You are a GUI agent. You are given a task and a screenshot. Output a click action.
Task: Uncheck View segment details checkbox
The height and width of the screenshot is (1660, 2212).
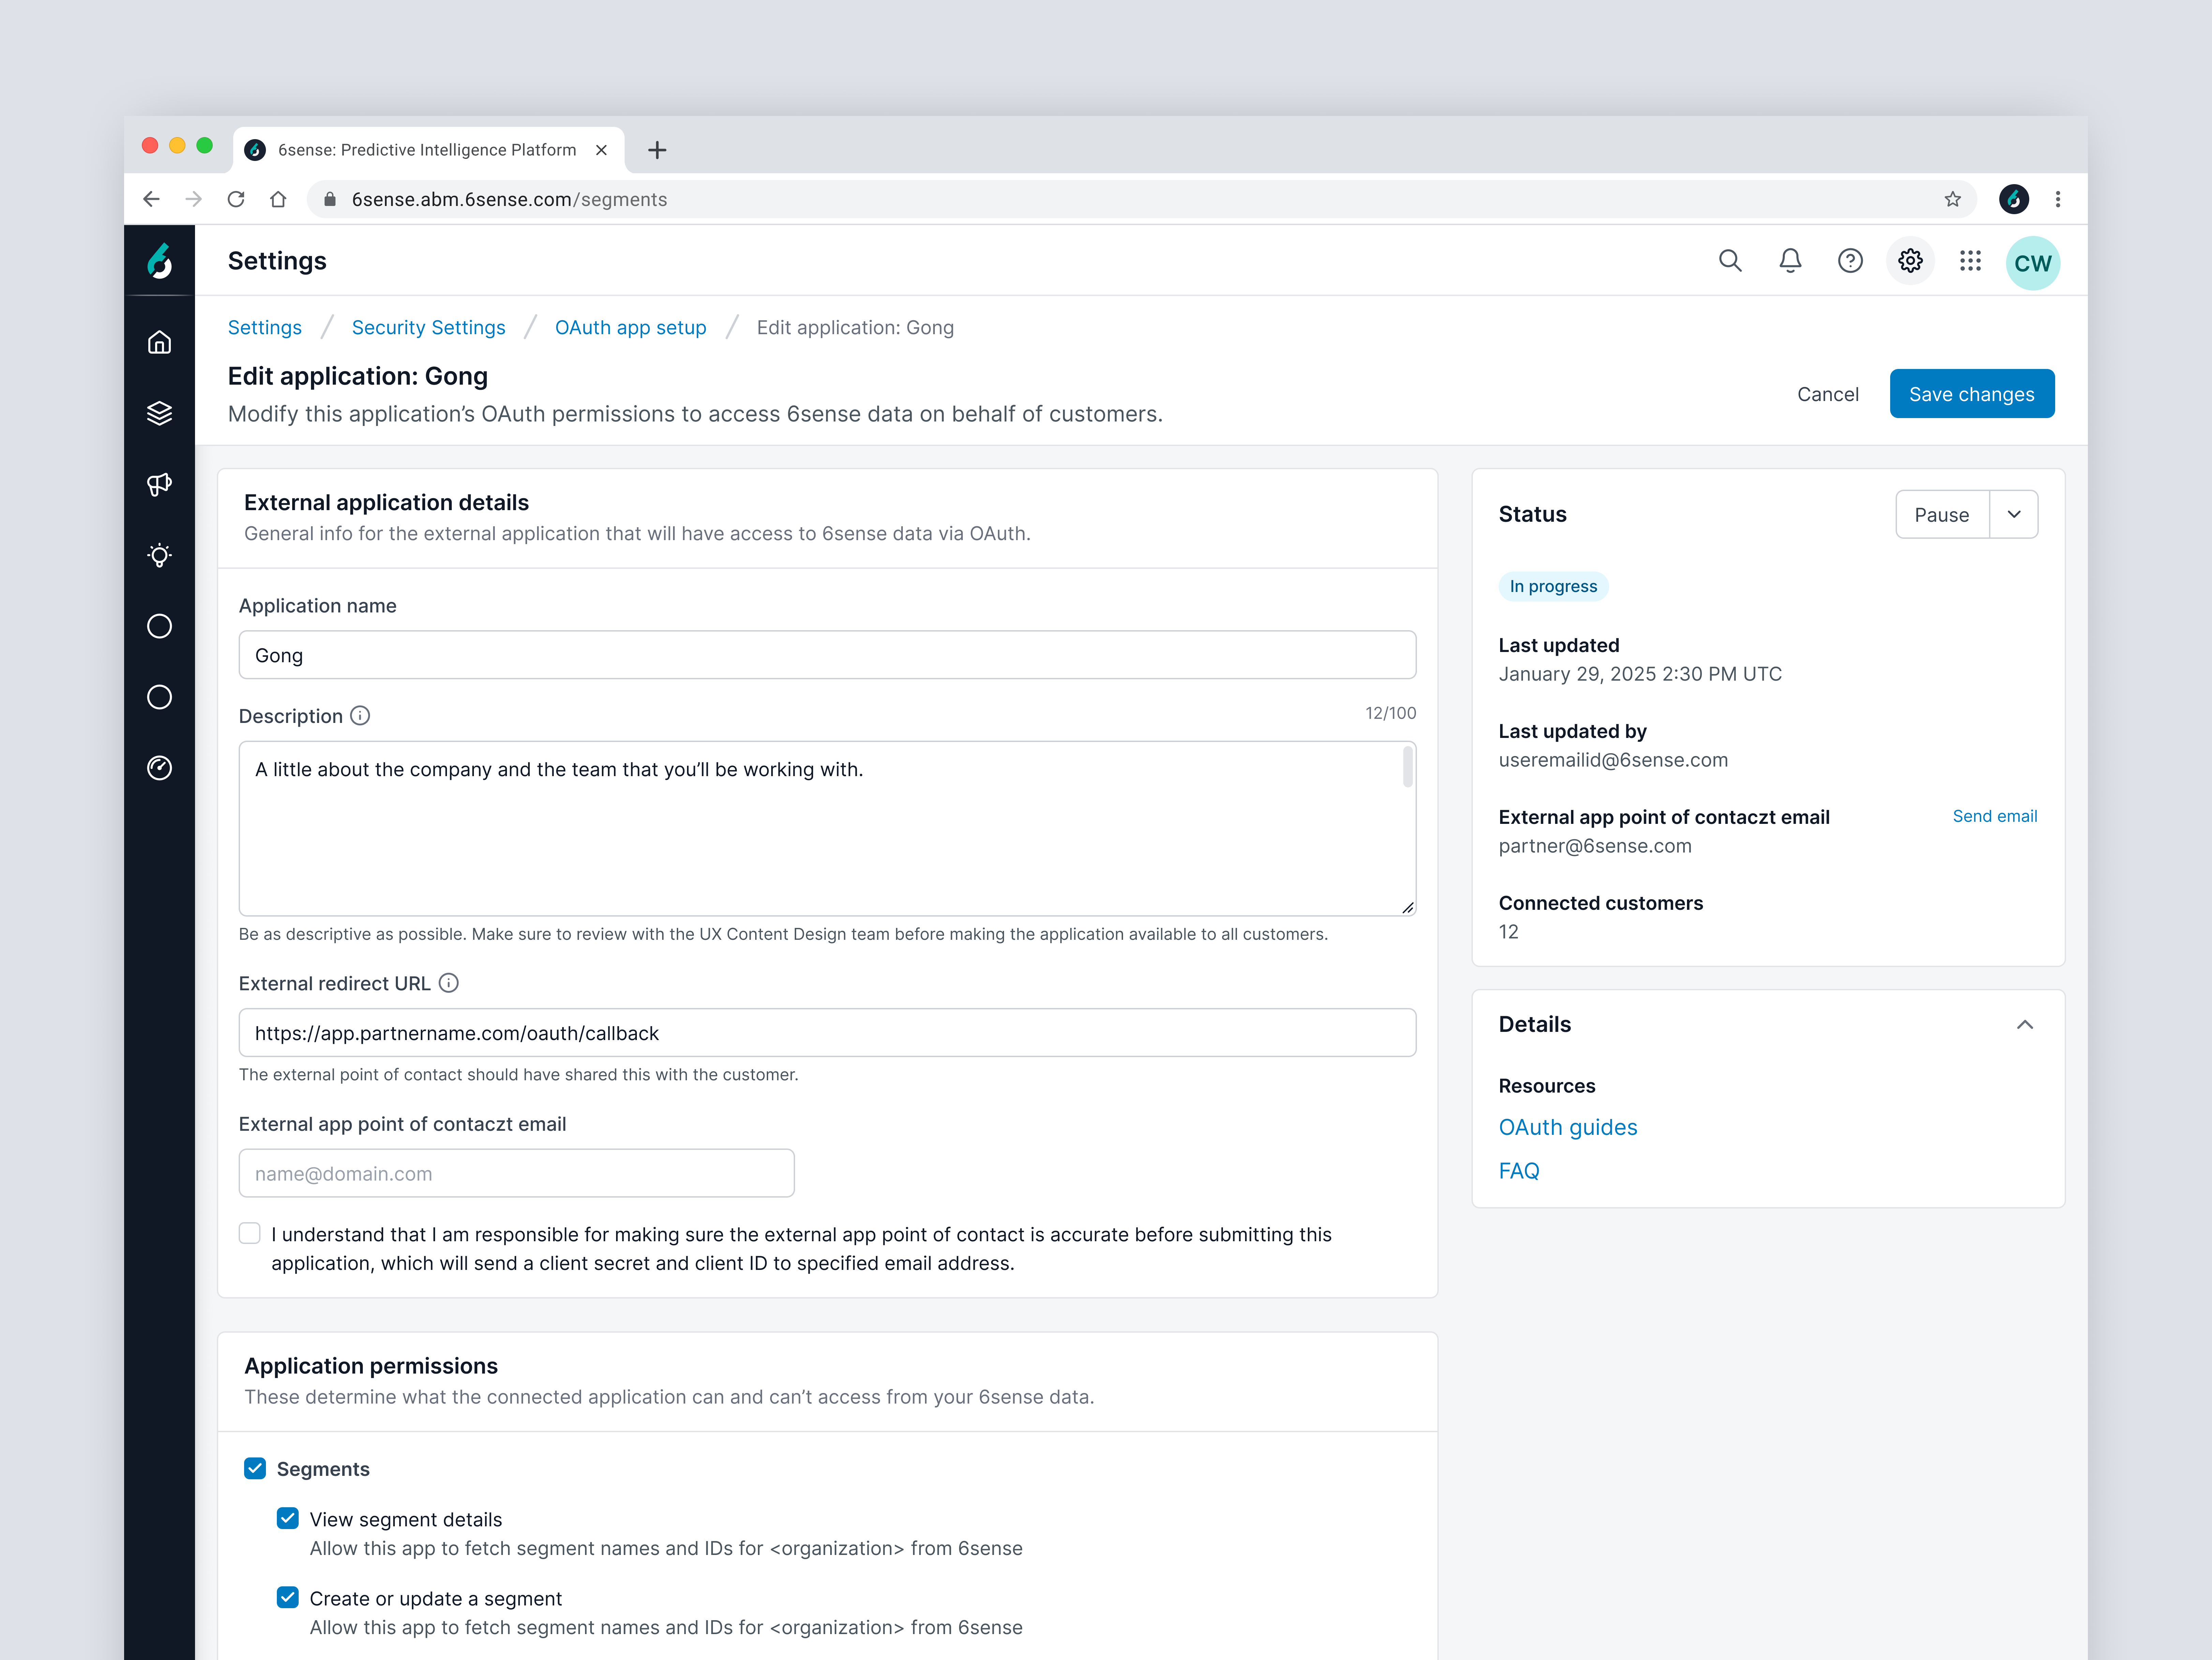click(x=288, y=1518)
